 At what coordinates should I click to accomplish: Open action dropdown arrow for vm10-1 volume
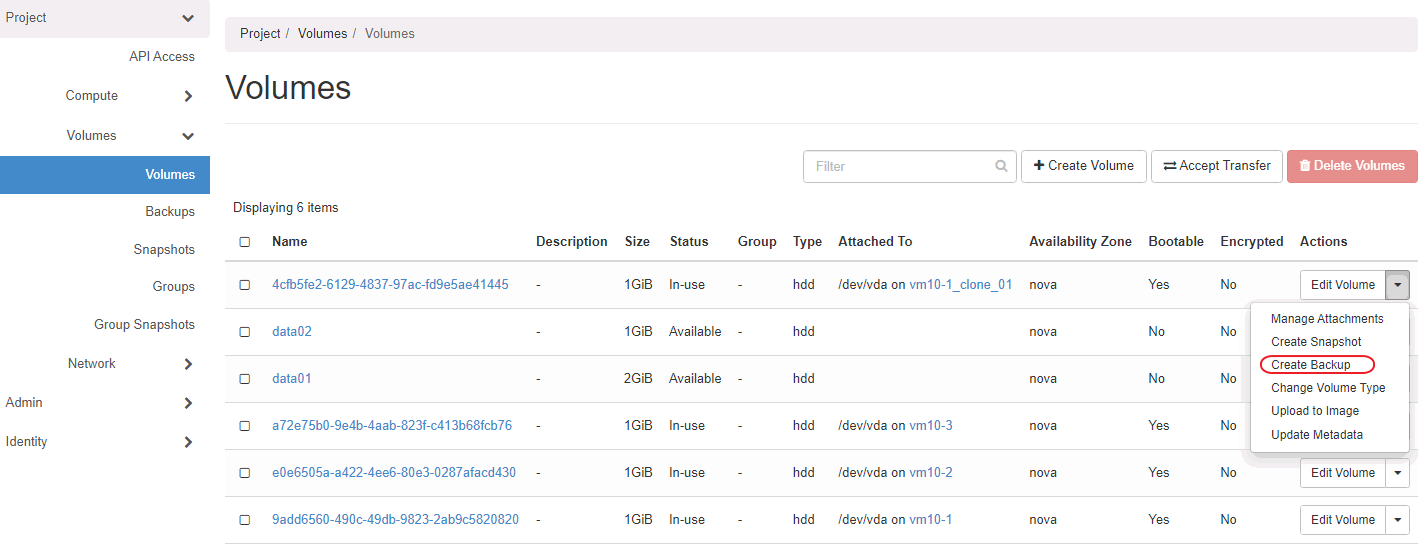[x=1398, y=520]
